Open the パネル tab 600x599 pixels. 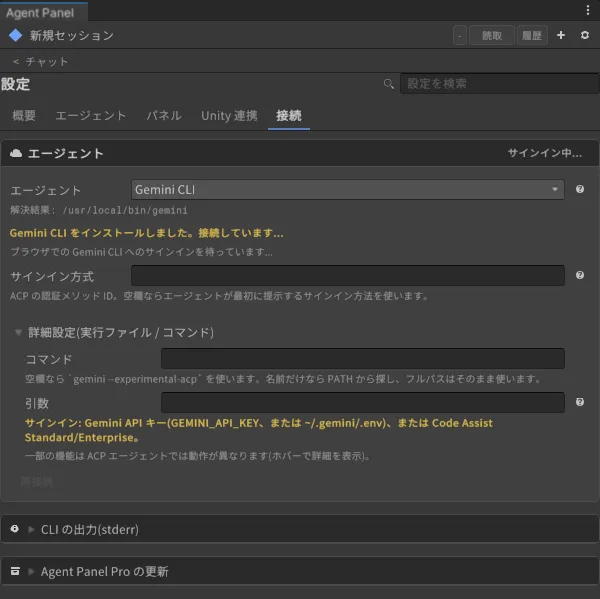click(164, 116)
